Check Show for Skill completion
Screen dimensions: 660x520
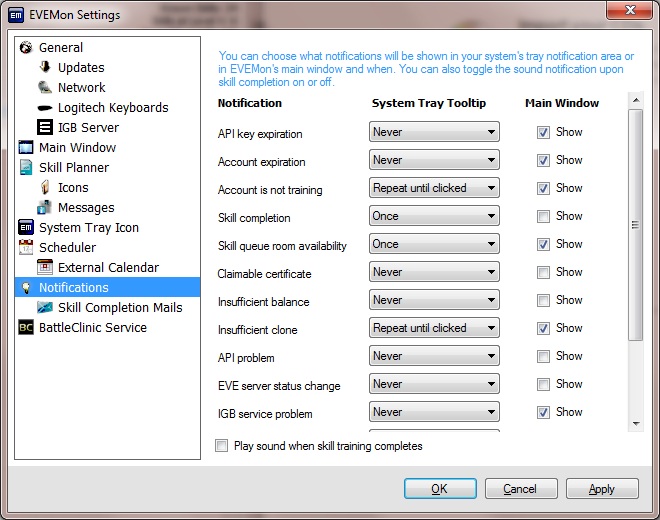[x=543, y=216]
